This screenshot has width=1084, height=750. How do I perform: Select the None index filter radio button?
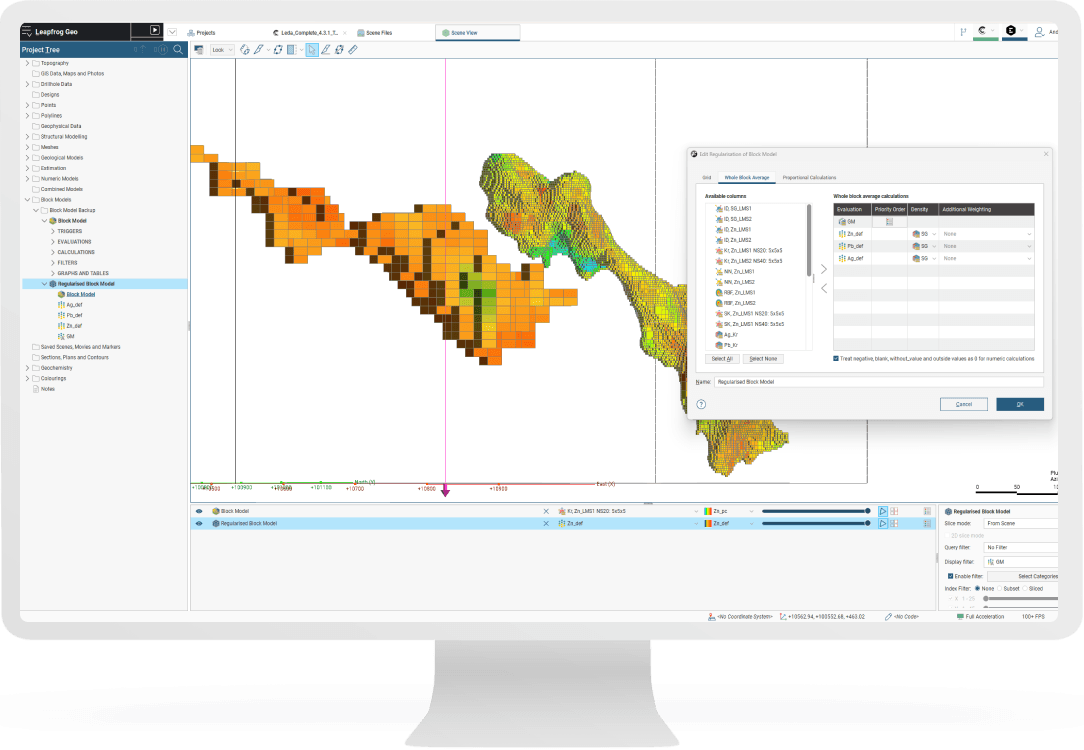click(x=978, y=588)
